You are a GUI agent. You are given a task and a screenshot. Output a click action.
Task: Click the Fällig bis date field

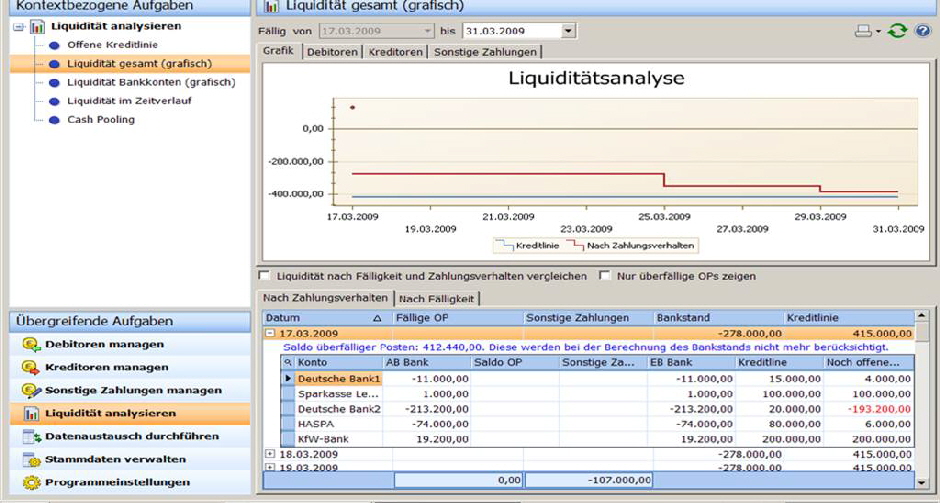[511, 31]
